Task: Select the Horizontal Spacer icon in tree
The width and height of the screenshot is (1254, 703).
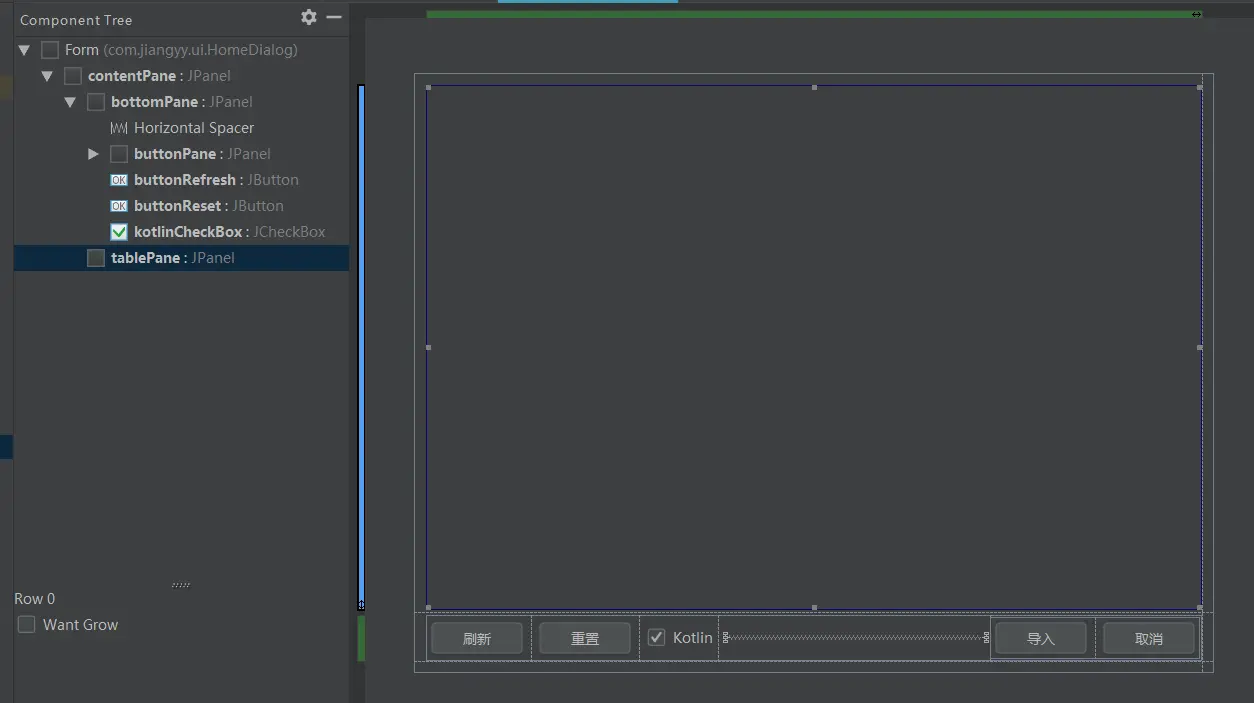Action: coord(119,128)
